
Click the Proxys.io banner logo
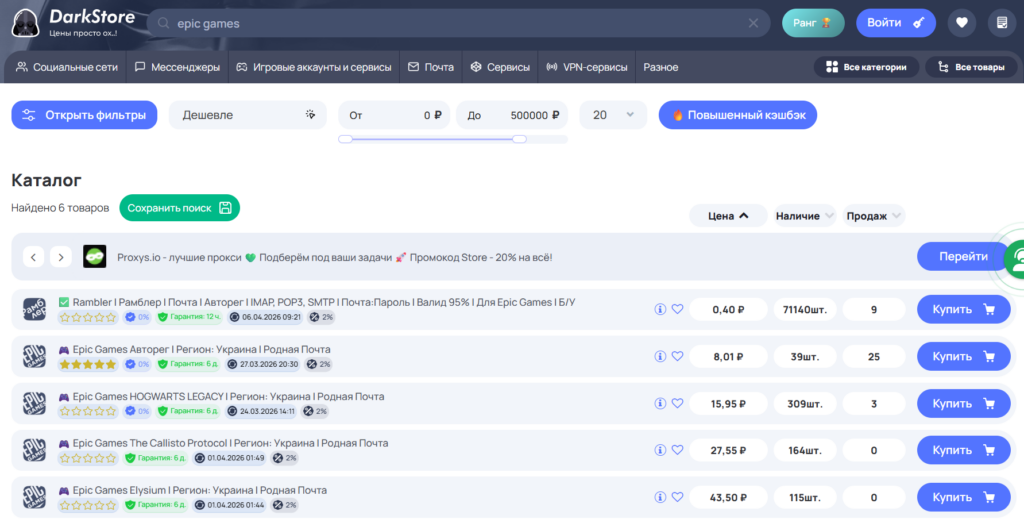[95, 257]
